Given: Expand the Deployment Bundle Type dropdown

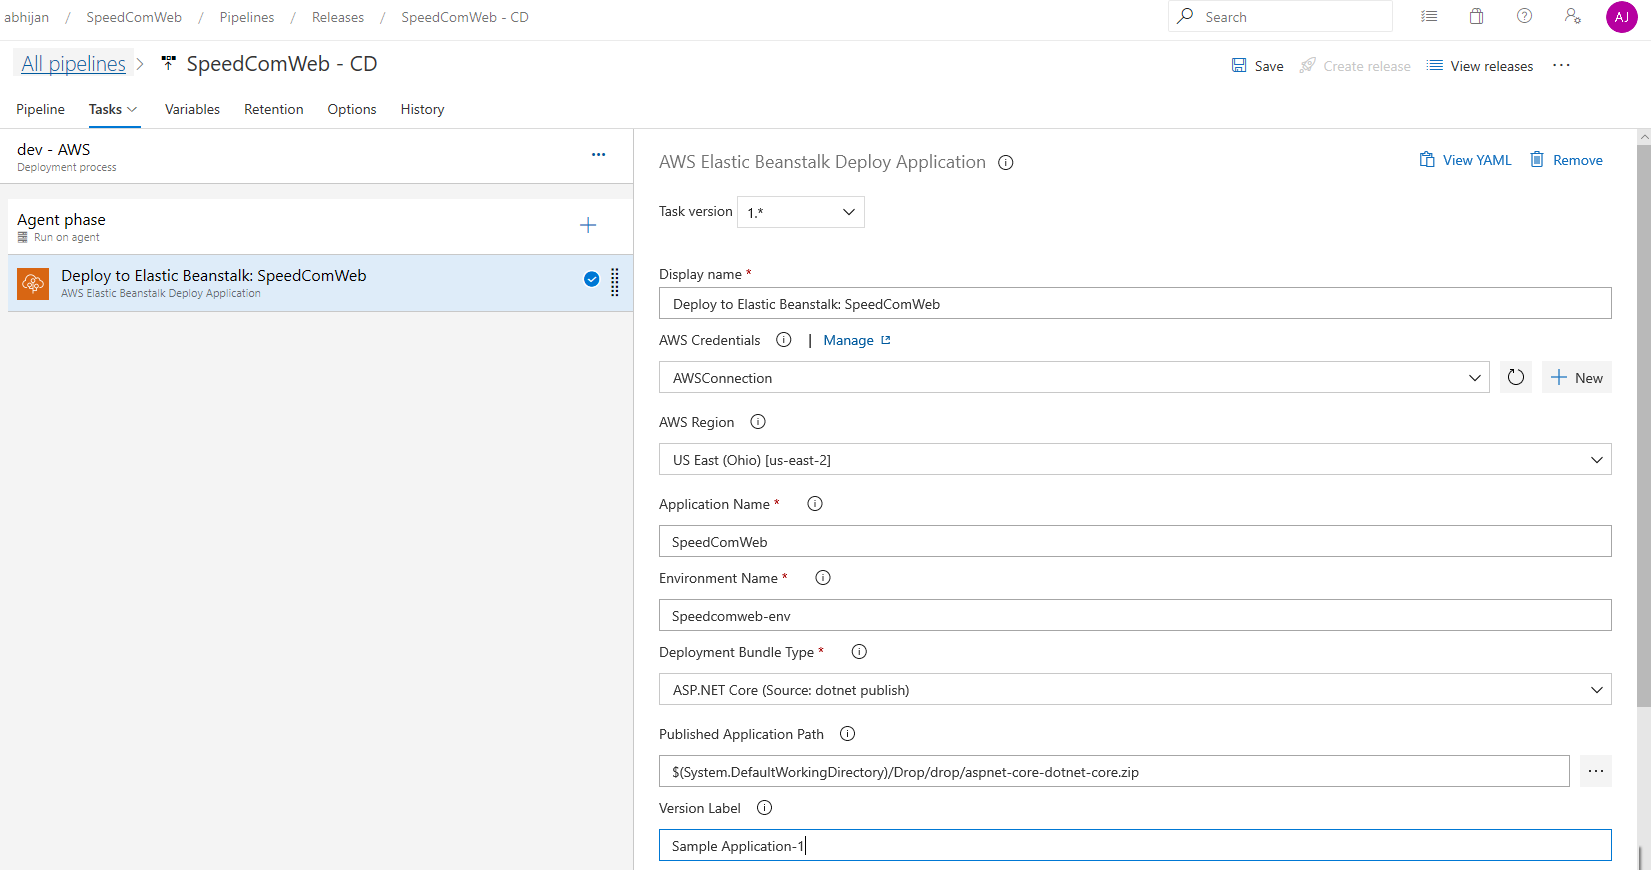Looking at the screenshot, I should pyautogui.click(x=1134, y=690).
